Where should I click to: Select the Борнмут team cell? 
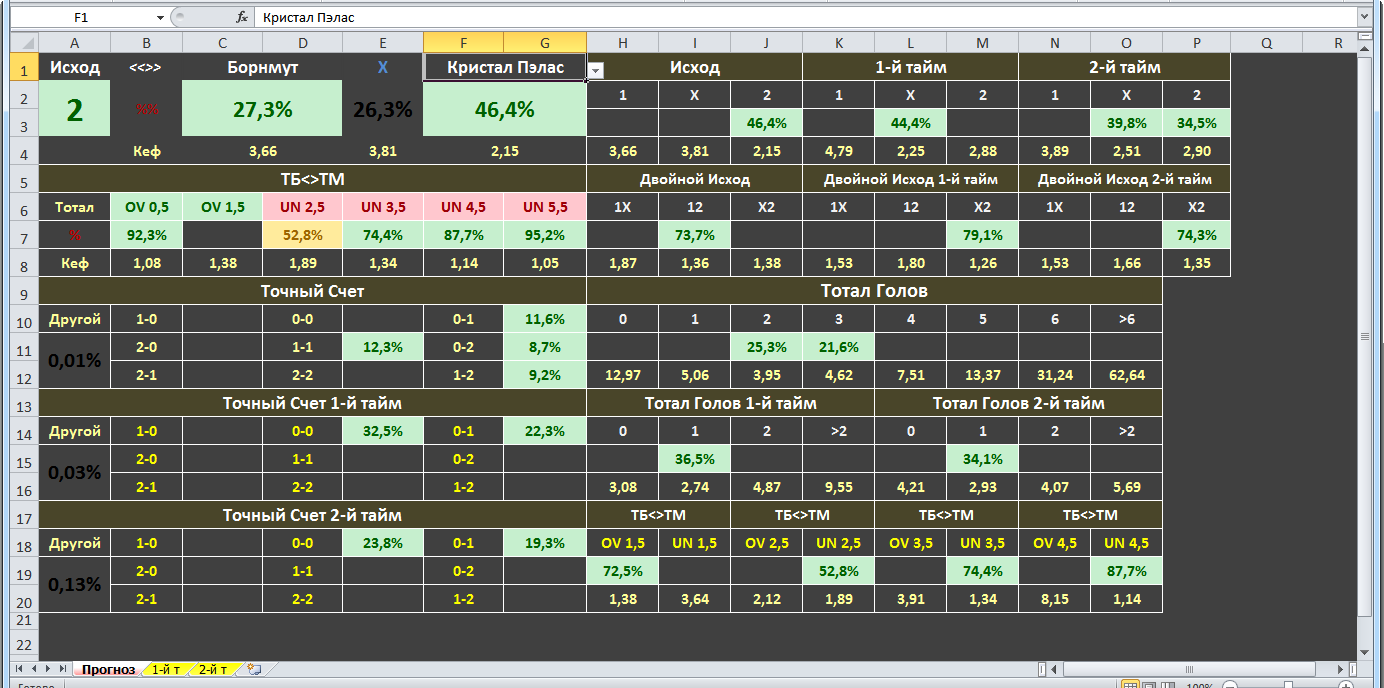[263, 68]
